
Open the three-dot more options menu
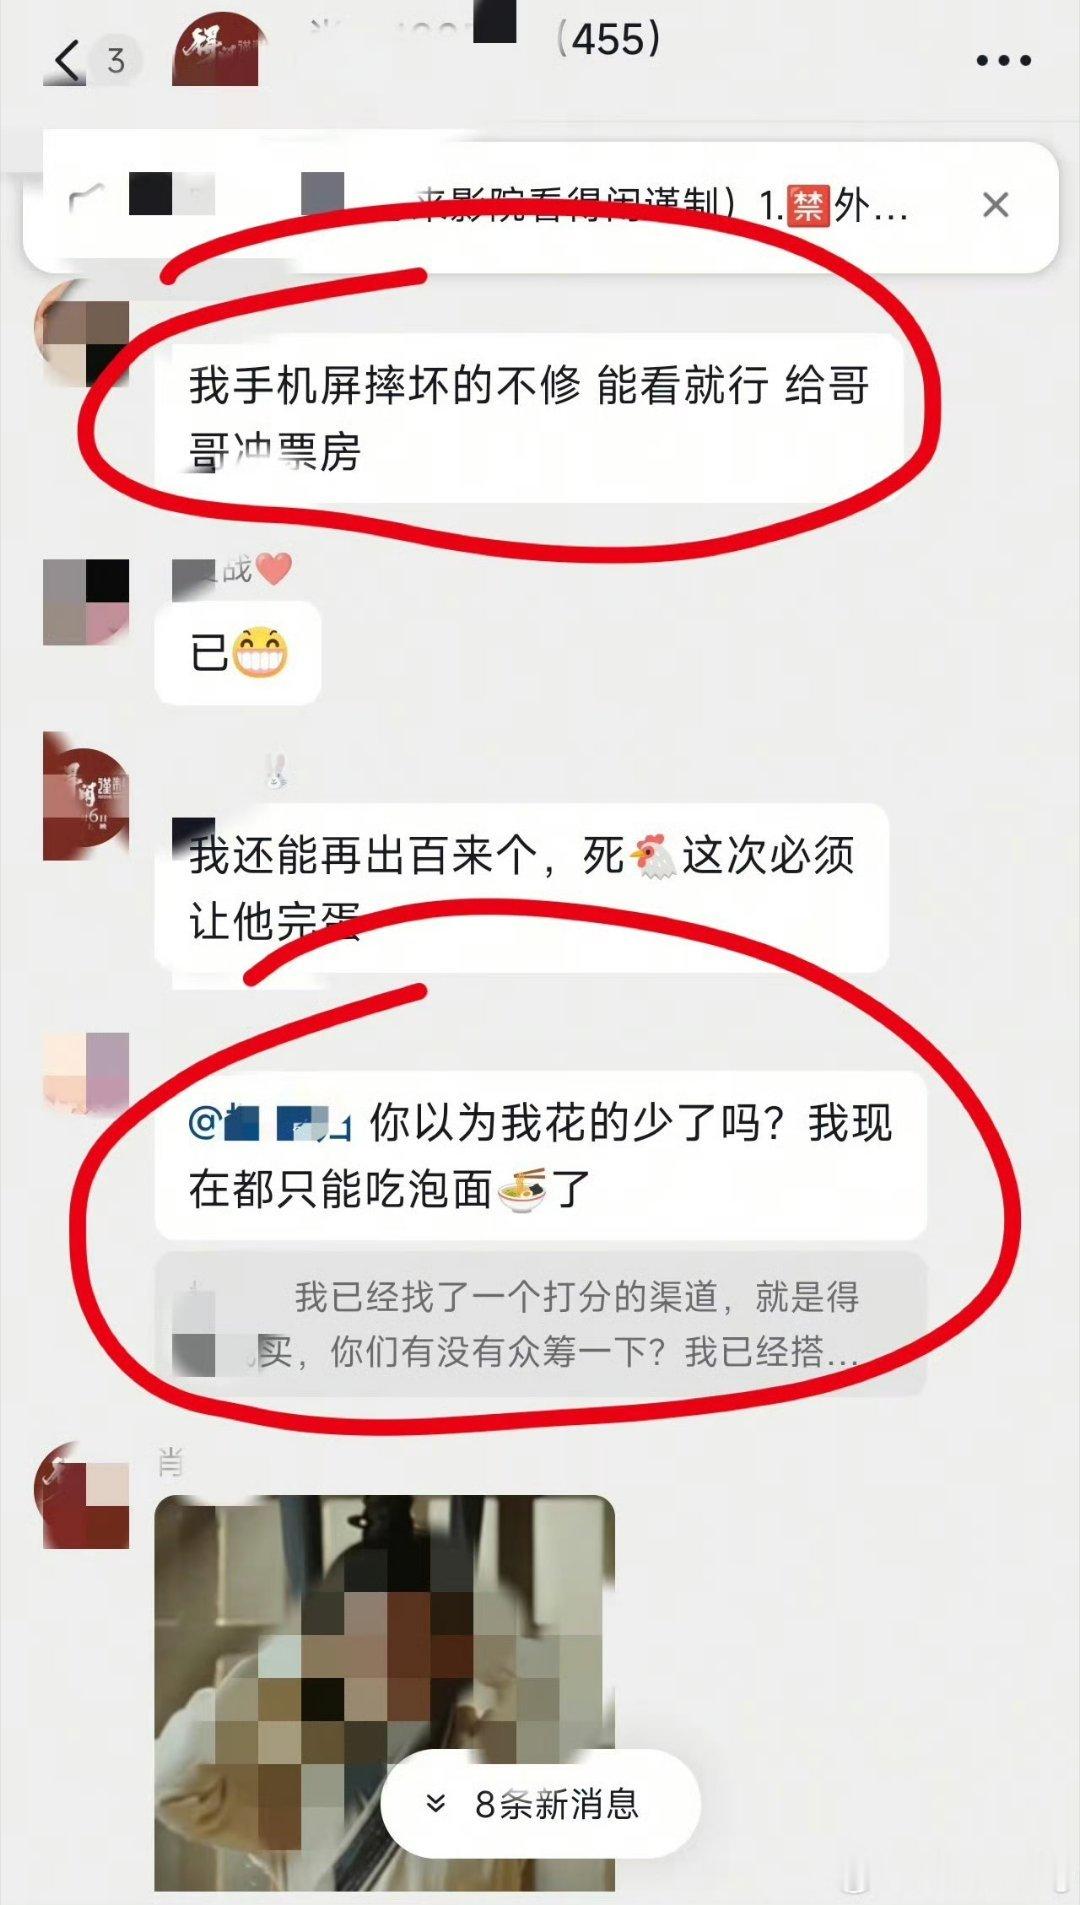coord(1003,61)
